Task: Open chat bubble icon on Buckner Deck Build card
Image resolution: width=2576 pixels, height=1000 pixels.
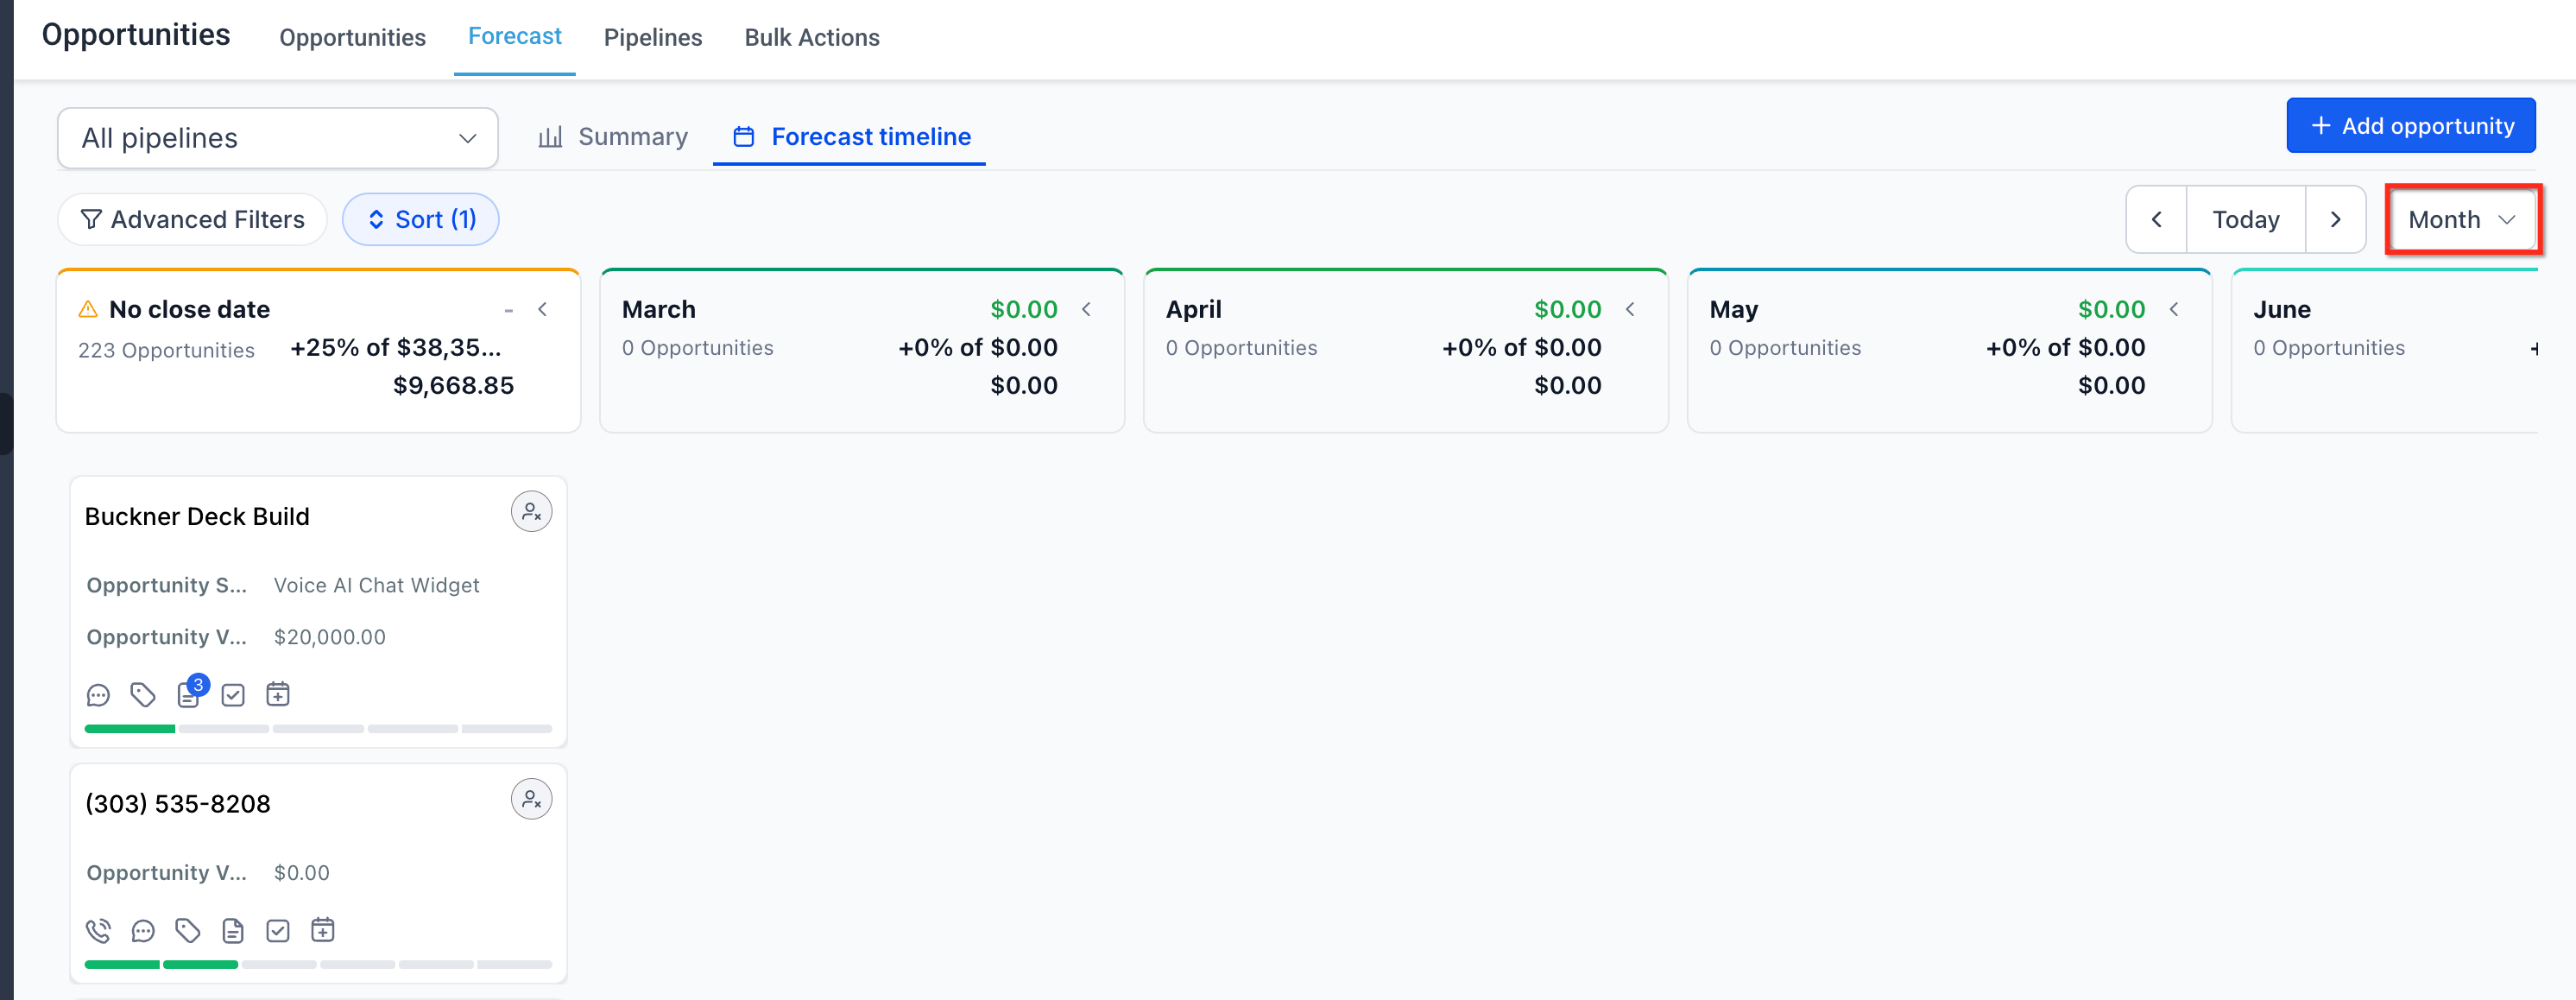Action: coord(98,695)
